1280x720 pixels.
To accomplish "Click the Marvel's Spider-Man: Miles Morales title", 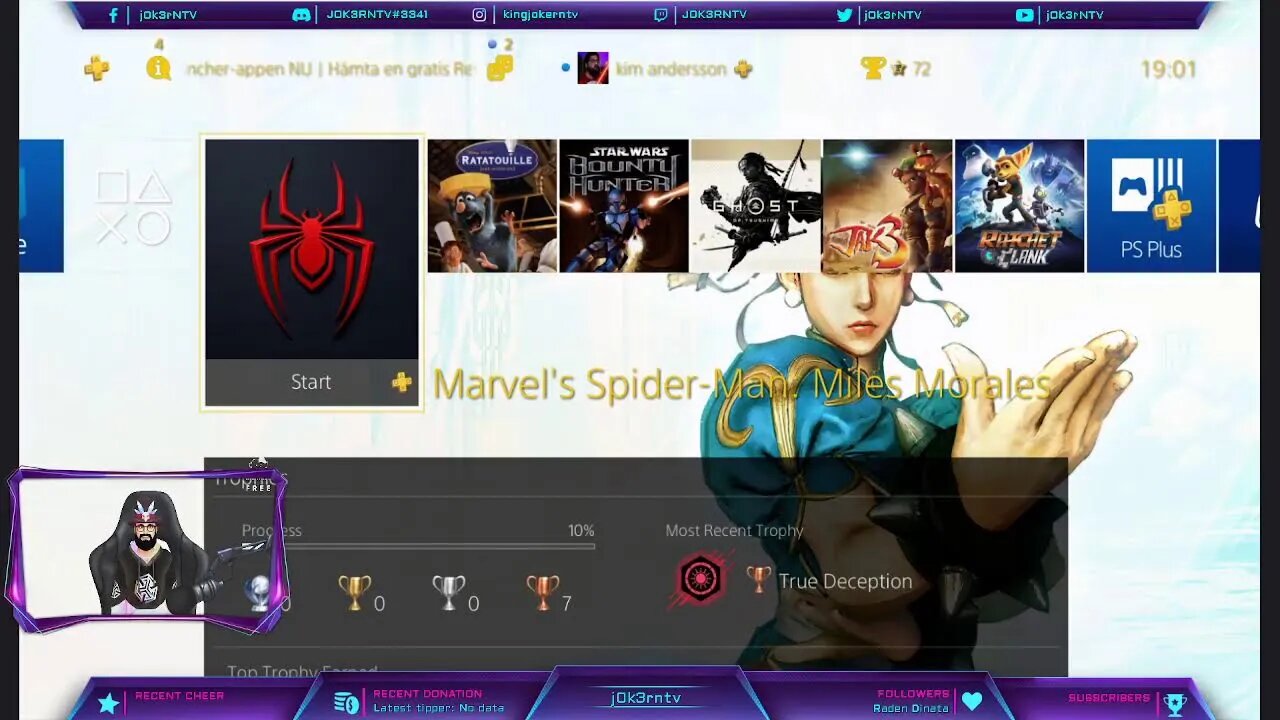I will click(x=741, y=385).
